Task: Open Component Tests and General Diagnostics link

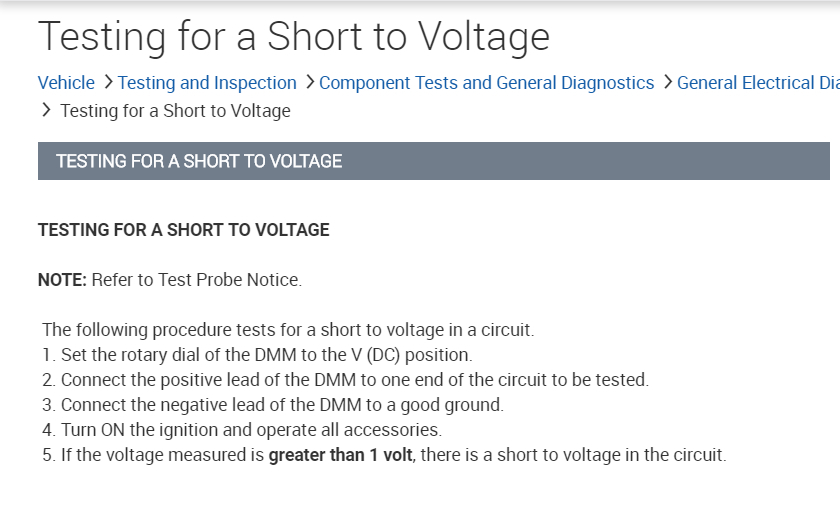Action: pyautogui.click(x=486, y=83)
